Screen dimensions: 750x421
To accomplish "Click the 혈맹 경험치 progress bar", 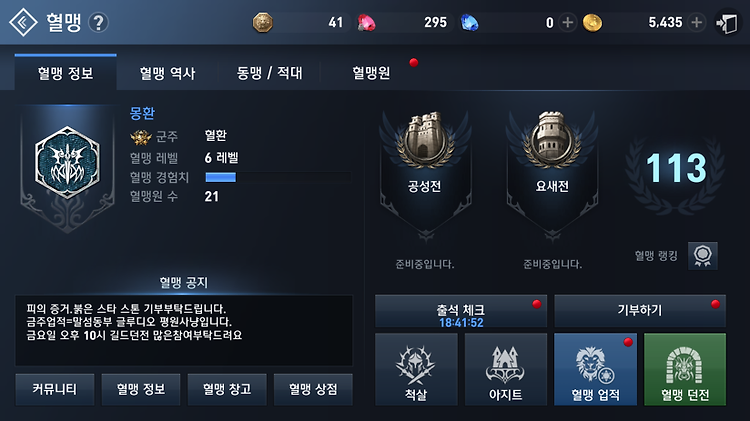I will 278,177.
